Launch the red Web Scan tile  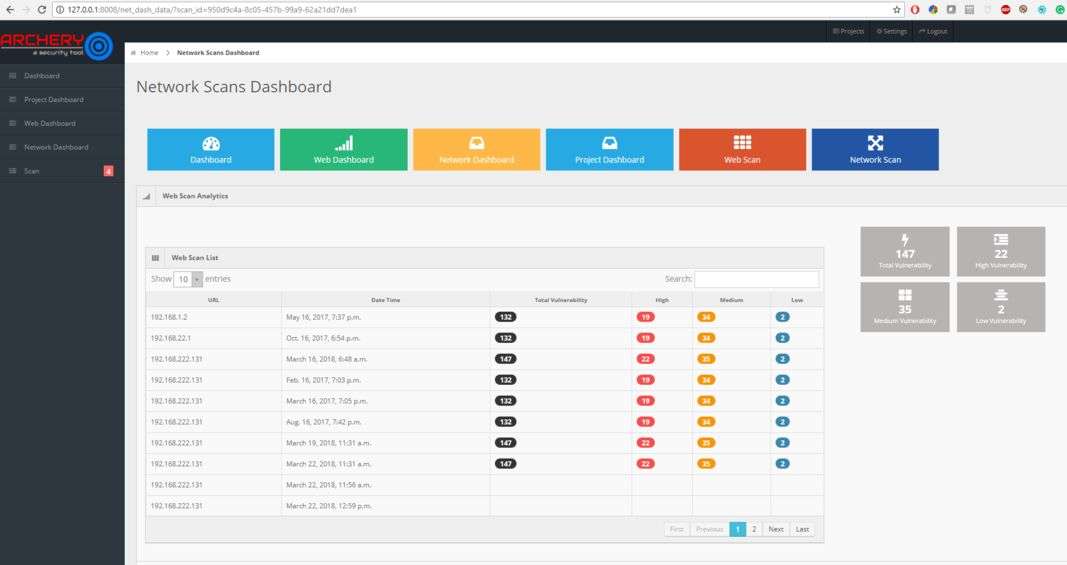pos(742,150)
